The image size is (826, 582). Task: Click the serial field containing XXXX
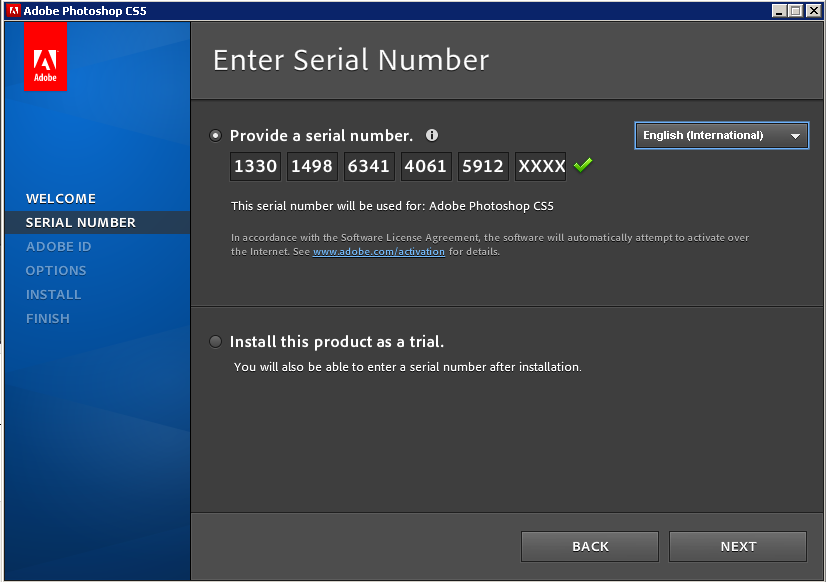point(540,166)
